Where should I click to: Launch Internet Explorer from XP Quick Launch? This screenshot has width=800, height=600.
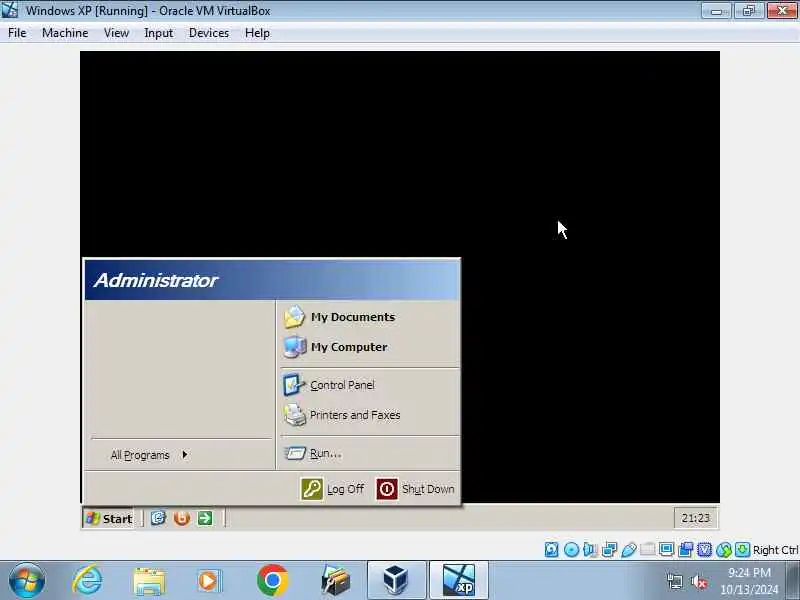tap(158, 518)
